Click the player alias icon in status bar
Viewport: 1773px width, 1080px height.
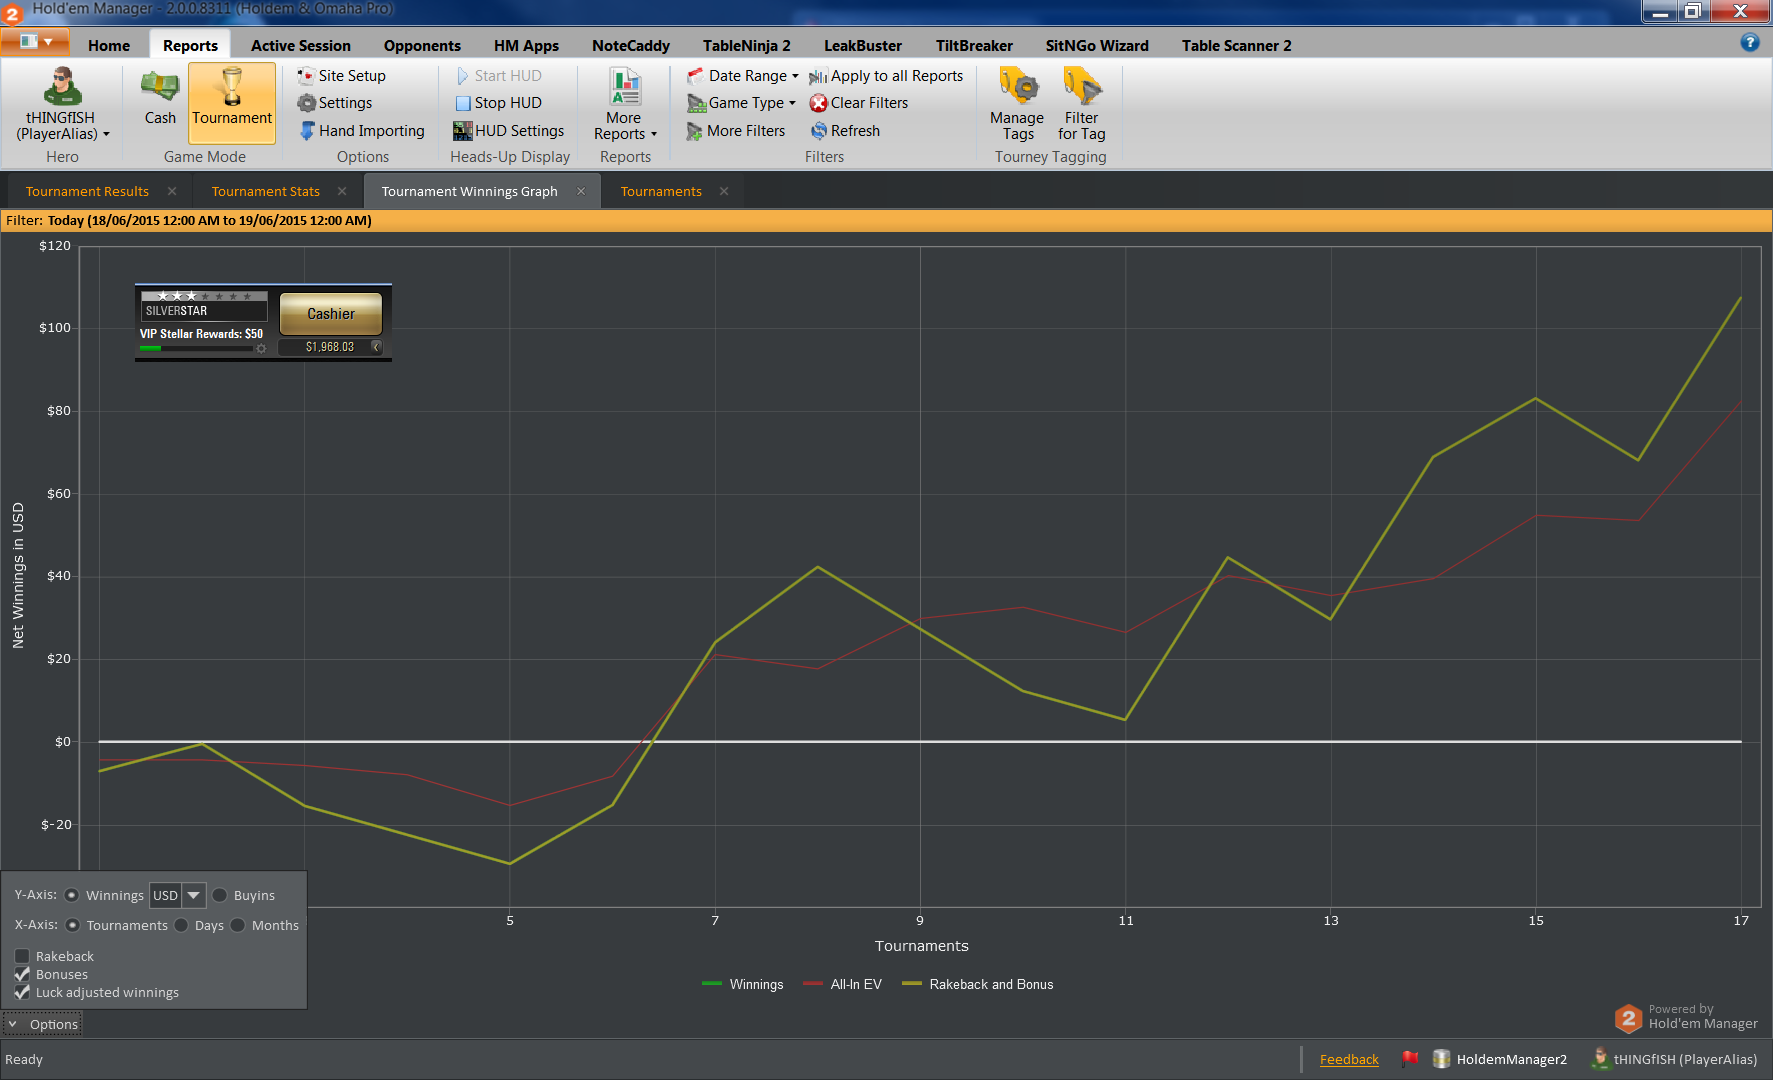click(1600, 1058)
